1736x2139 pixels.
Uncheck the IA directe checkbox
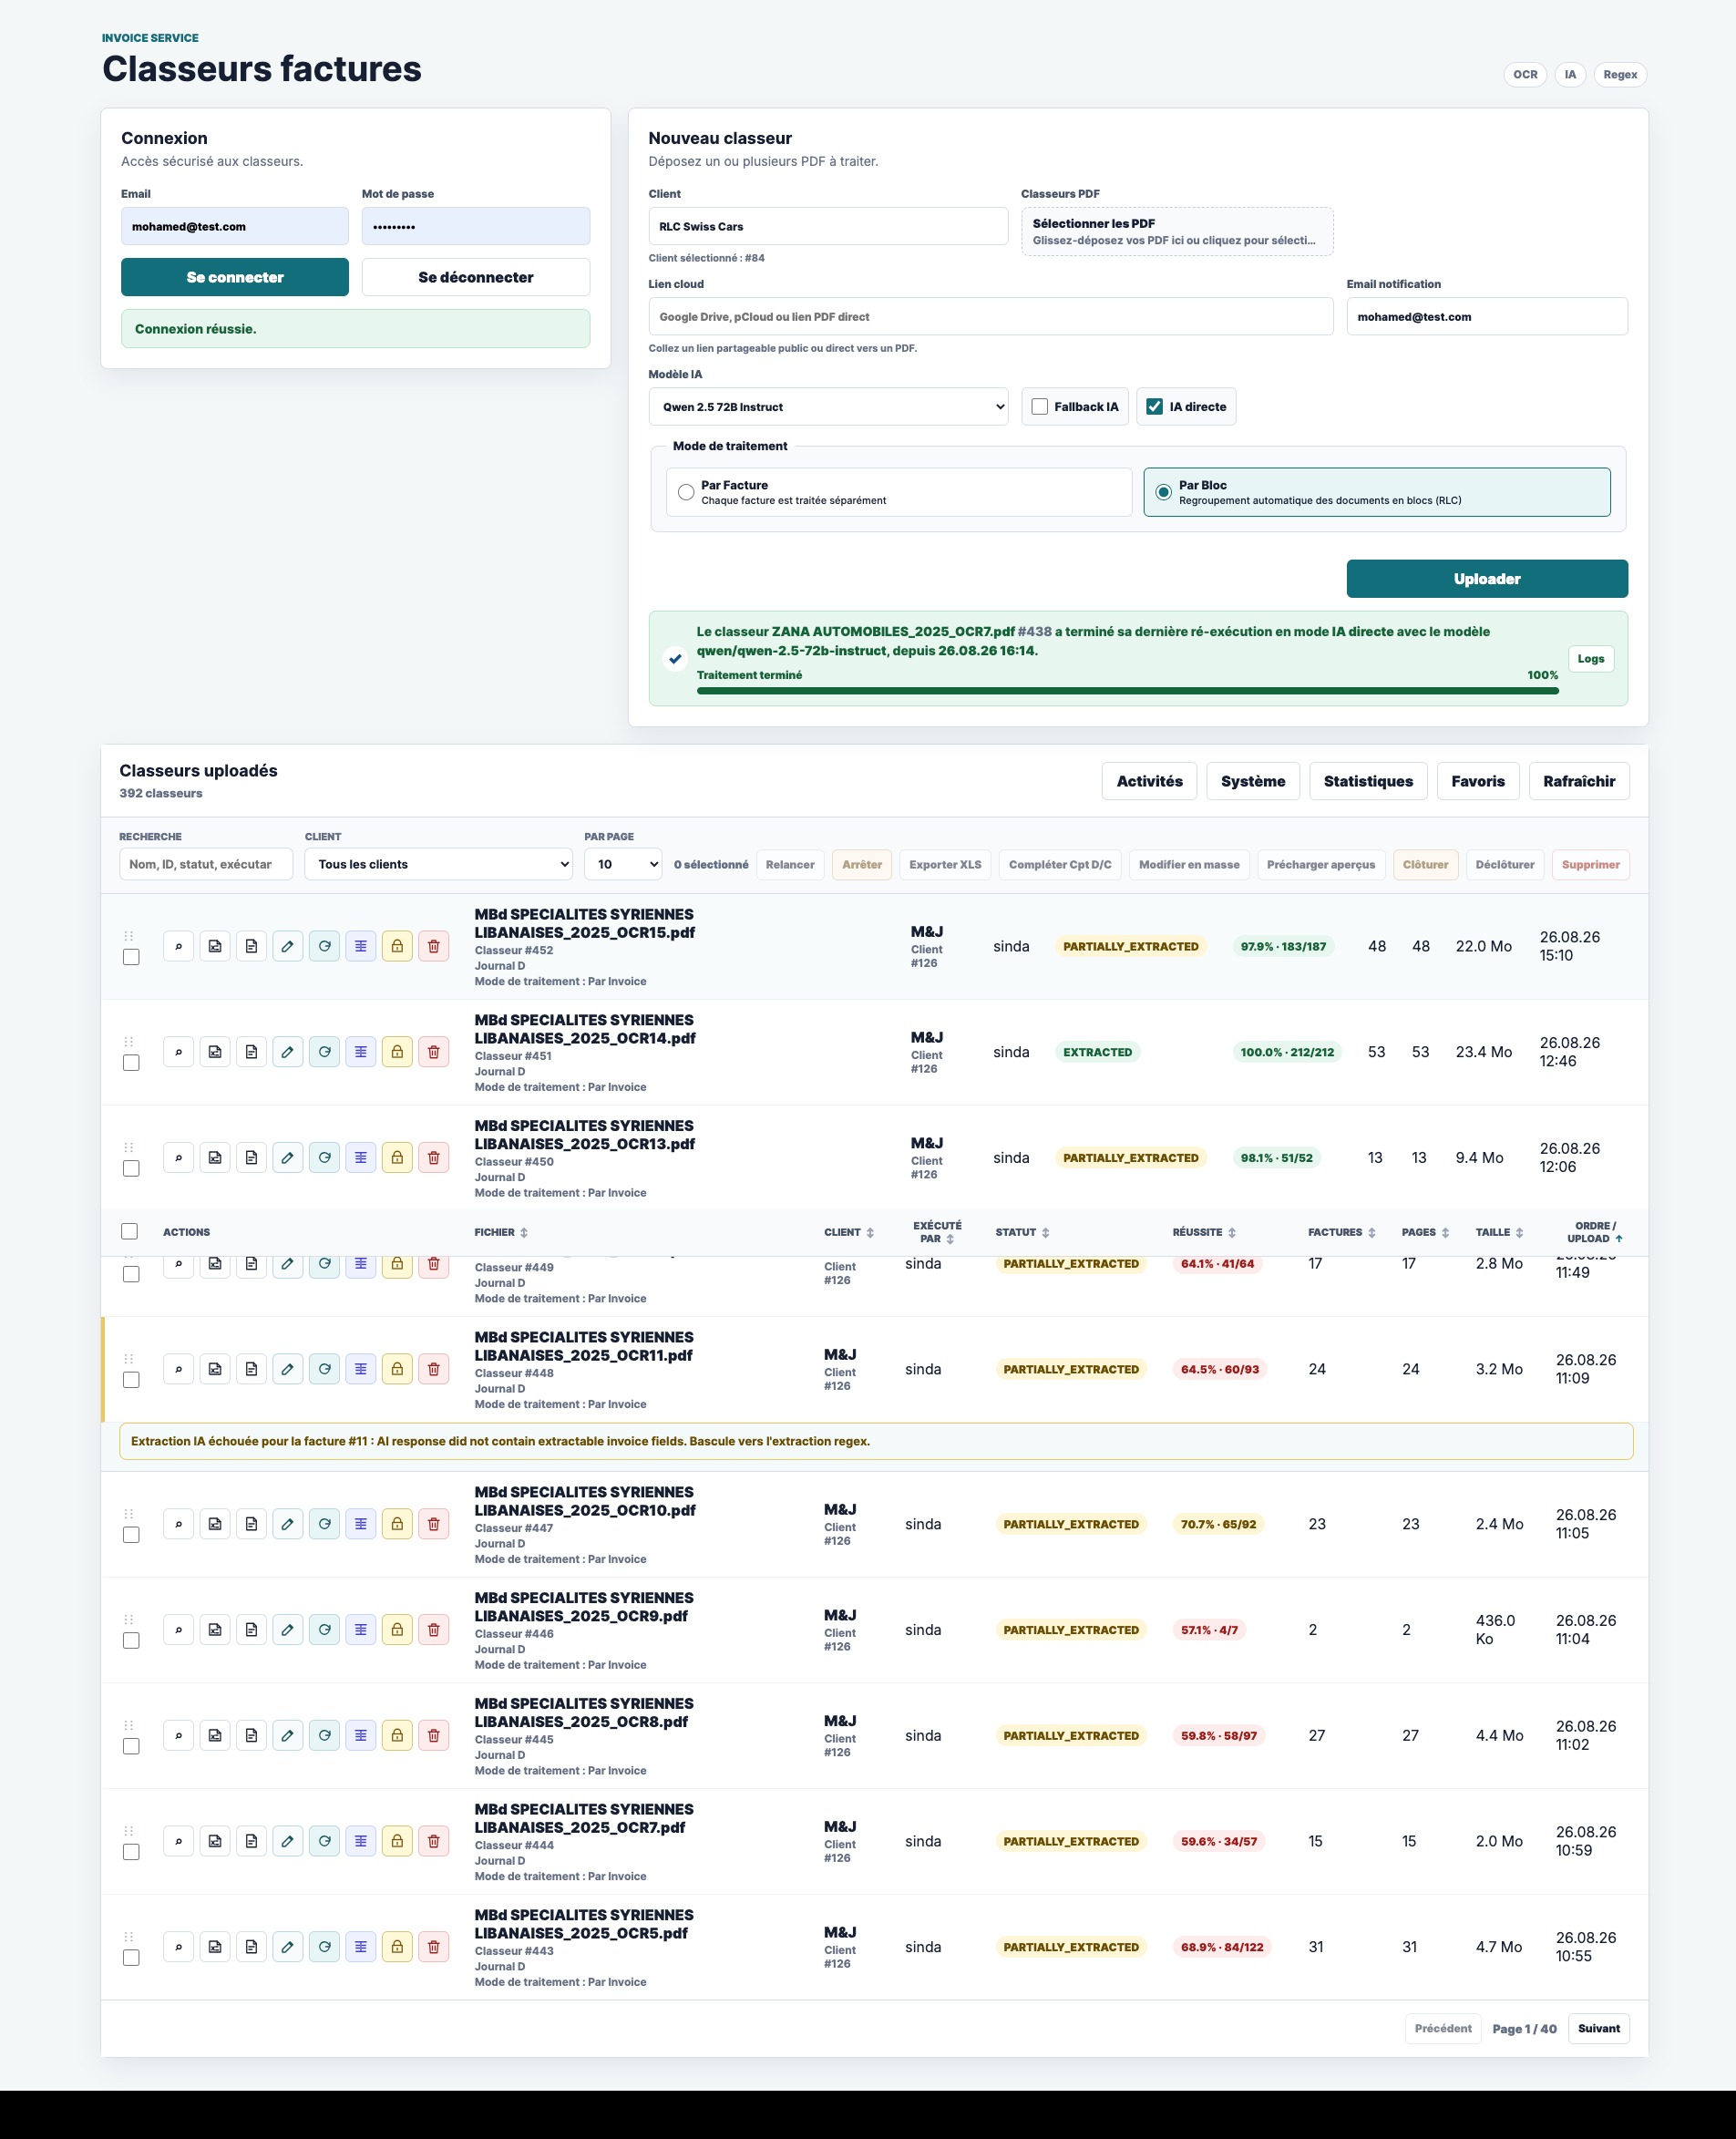tap(1155, 407)
